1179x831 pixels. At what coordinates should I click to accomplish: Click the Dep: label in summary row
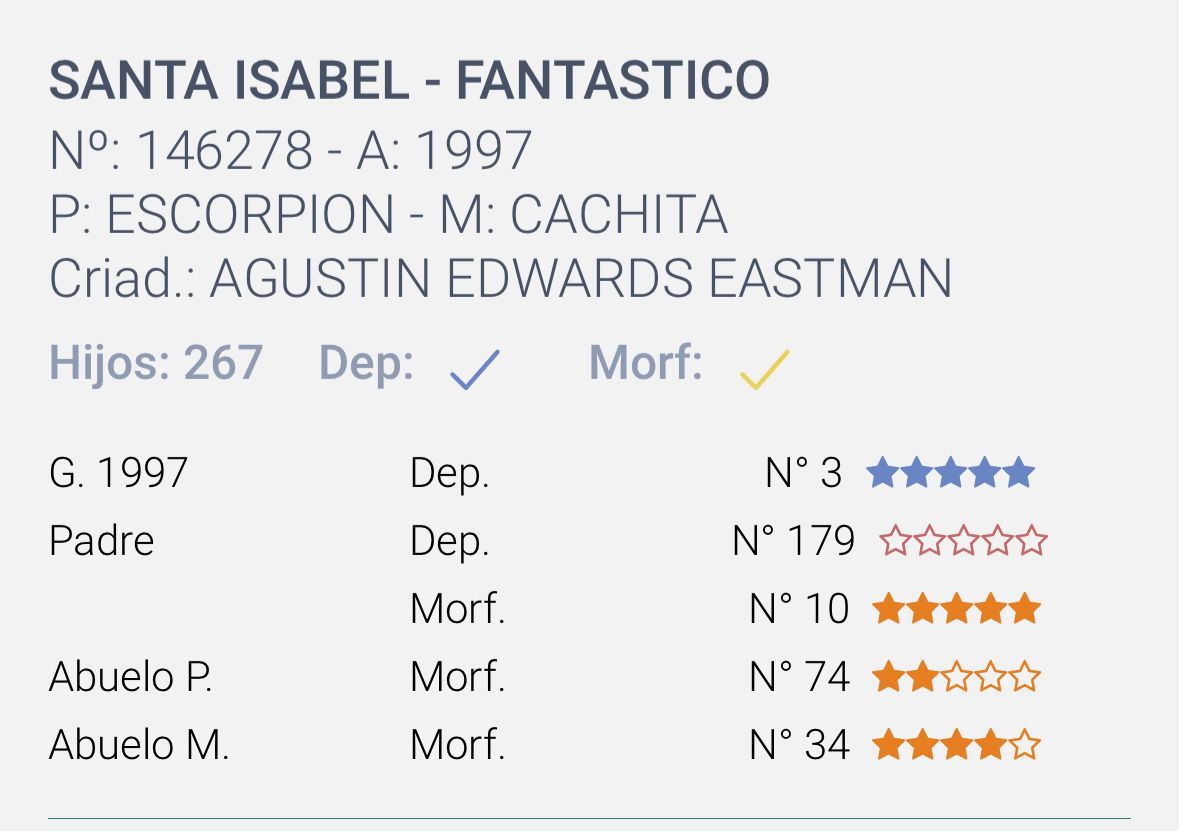(x=366, y=364)
